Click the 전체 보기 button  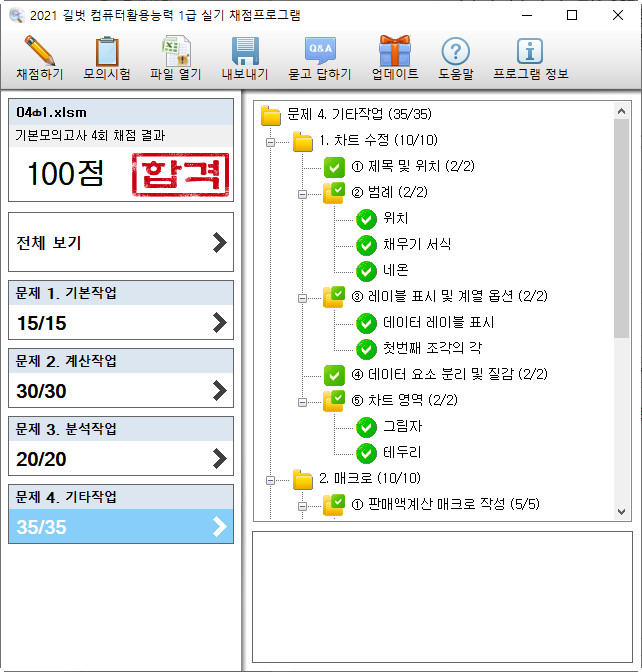tap(120, 243)
